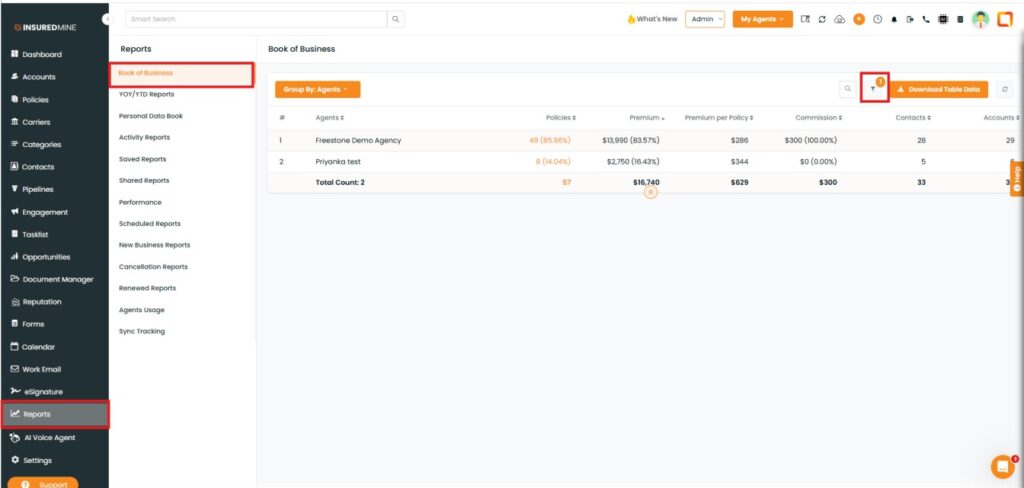This screenshot has width=1024, height=488.
Task: Open the user profile avatar
Action: [x=980, y=19]
